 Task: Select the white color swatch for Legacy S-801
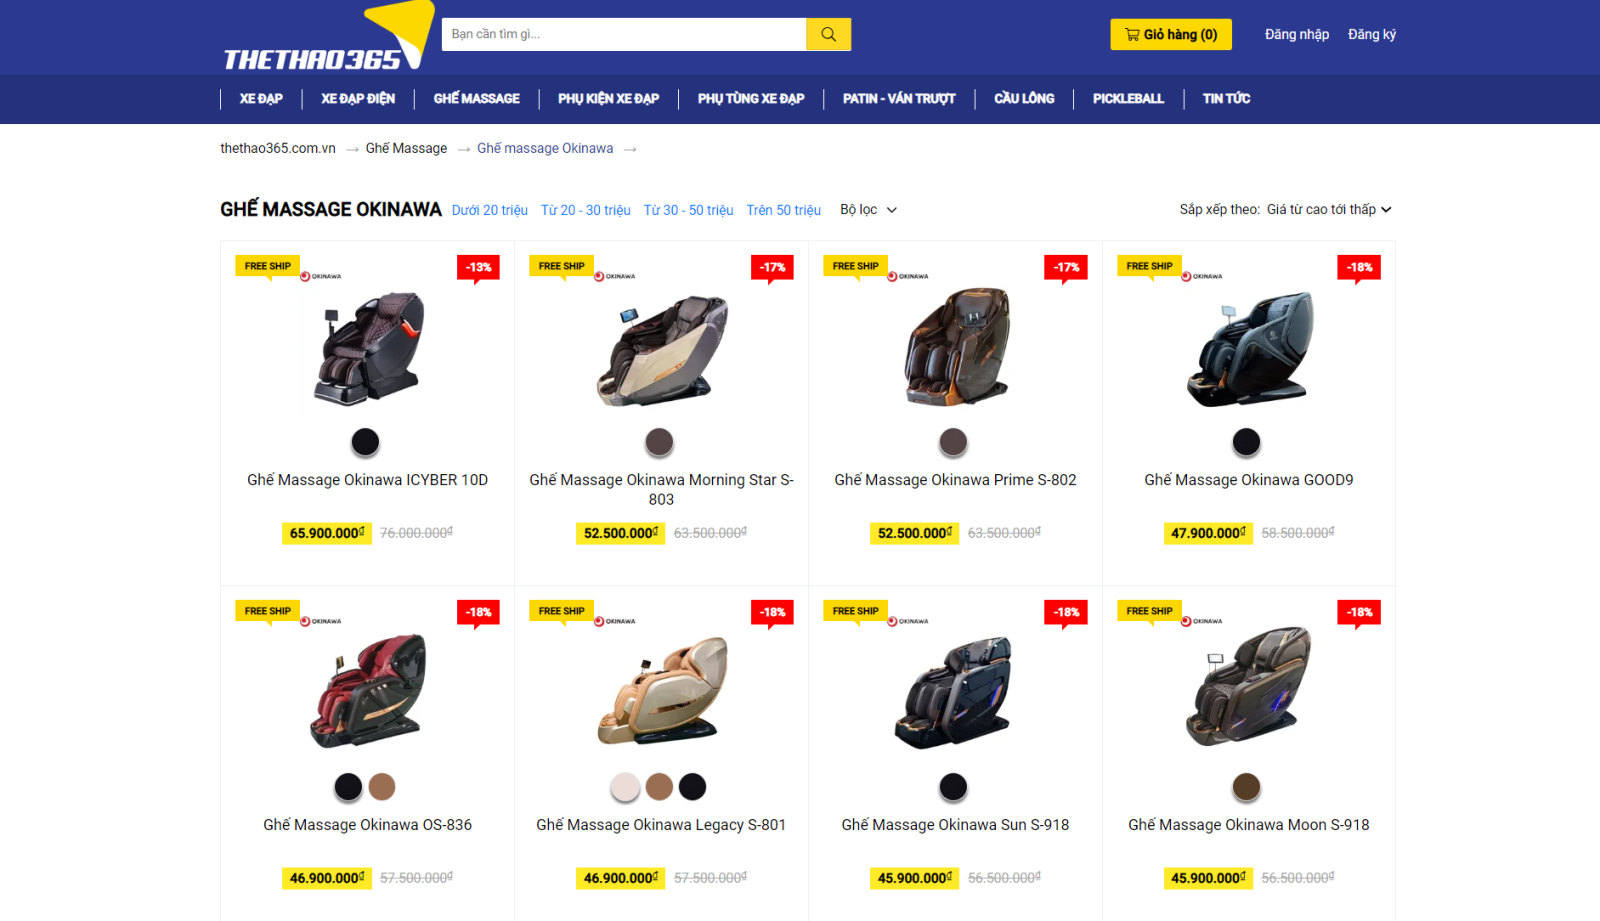click(x=626, y=787)
